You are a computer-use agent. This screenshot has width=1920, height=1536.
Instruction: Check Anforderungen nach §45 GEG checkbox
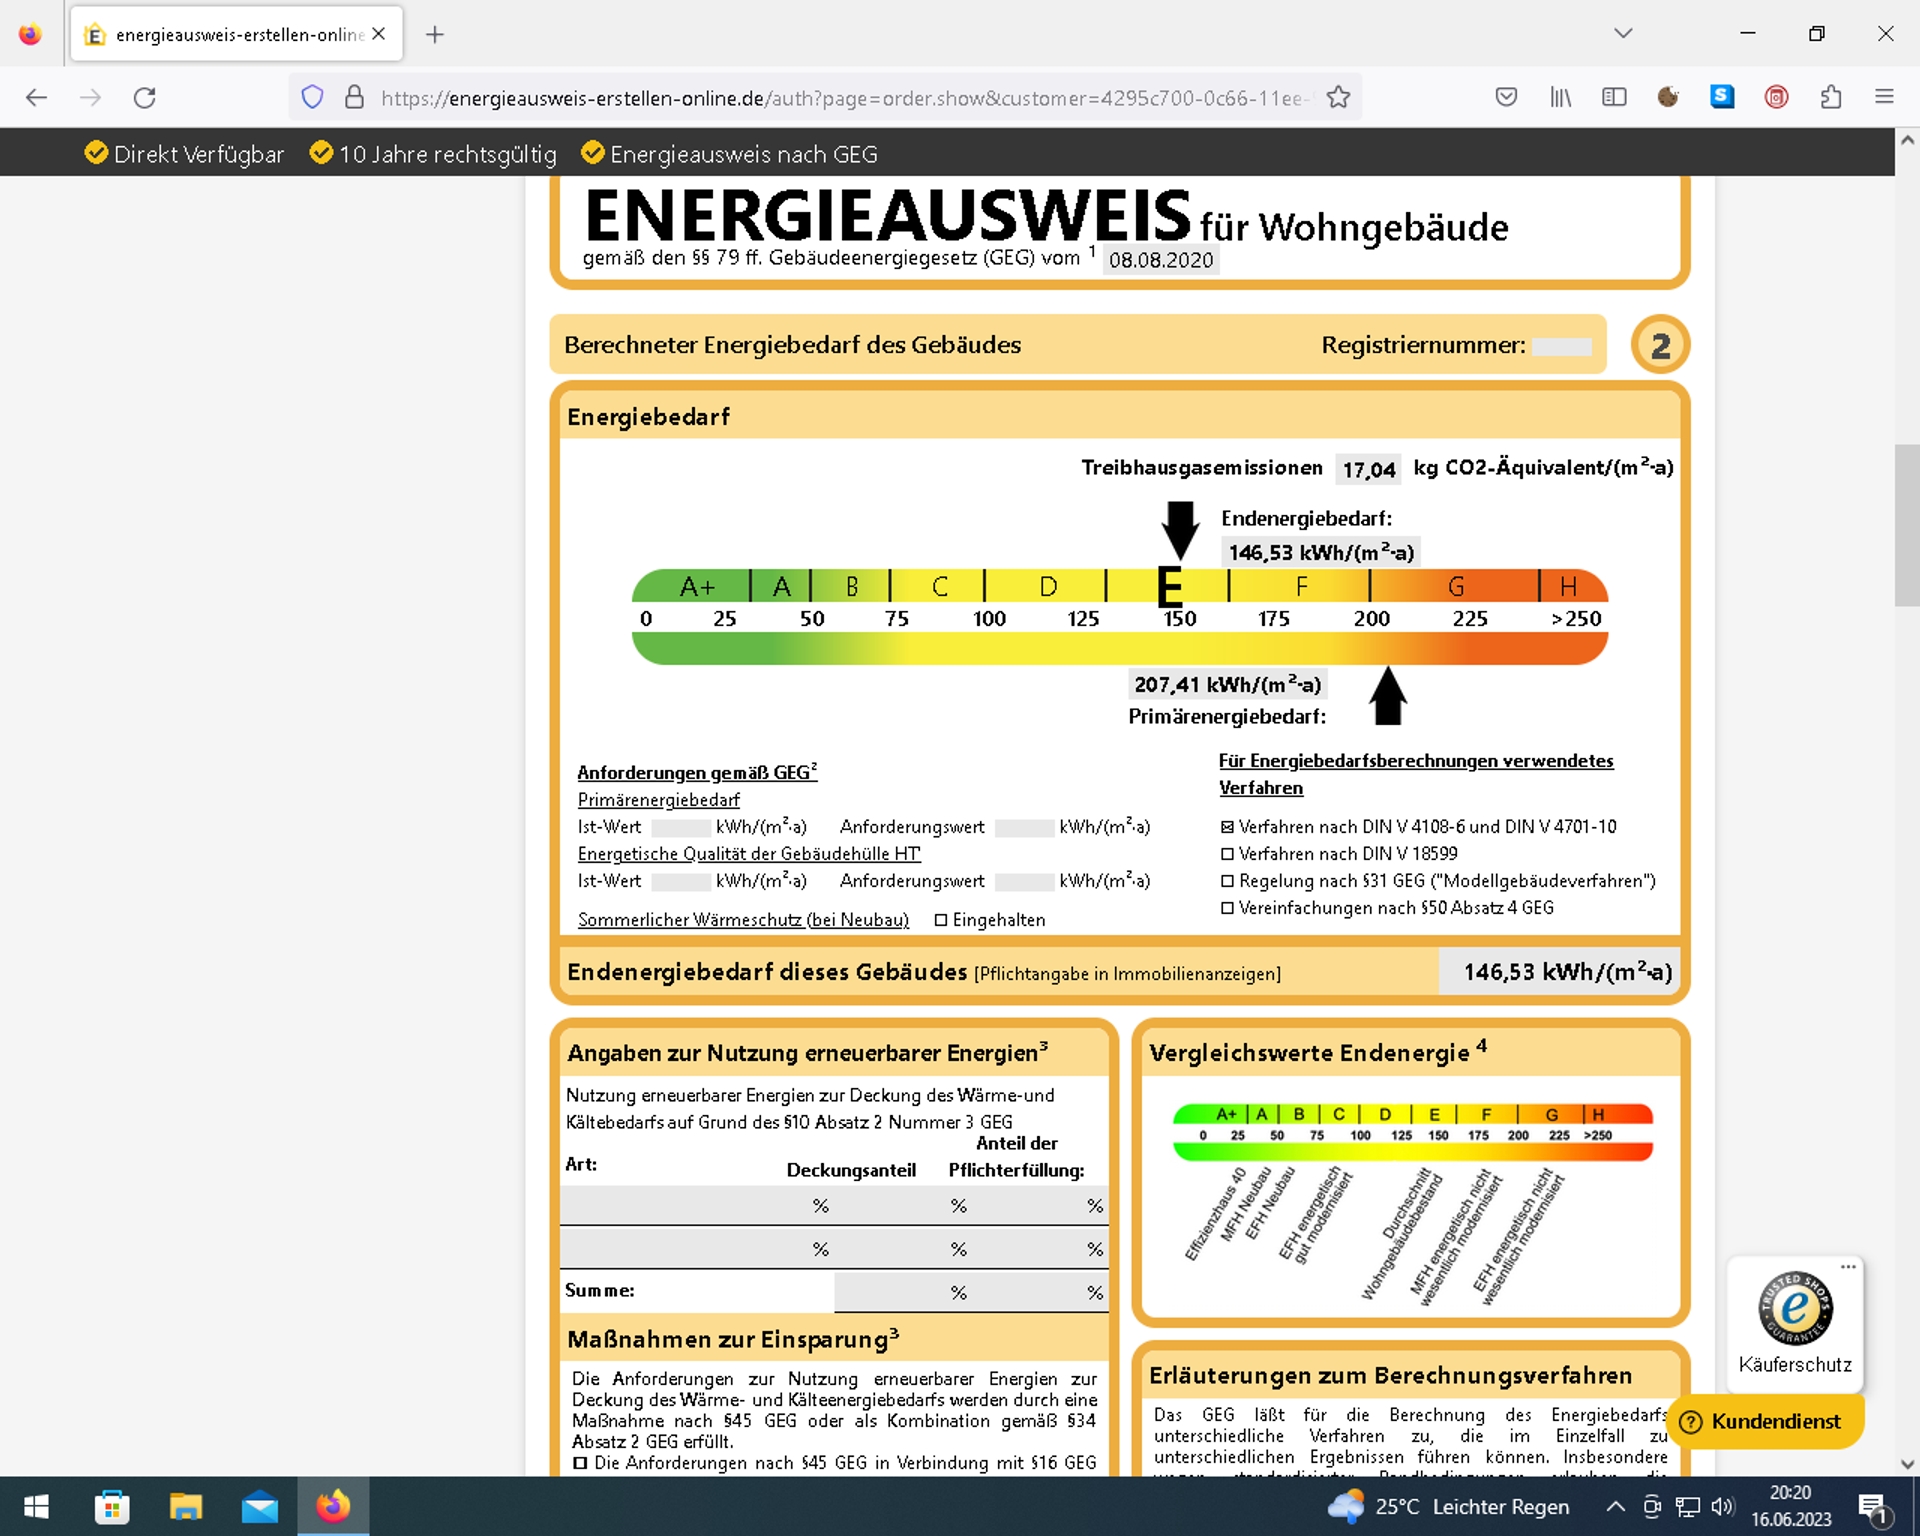[x=580, y=1463]
